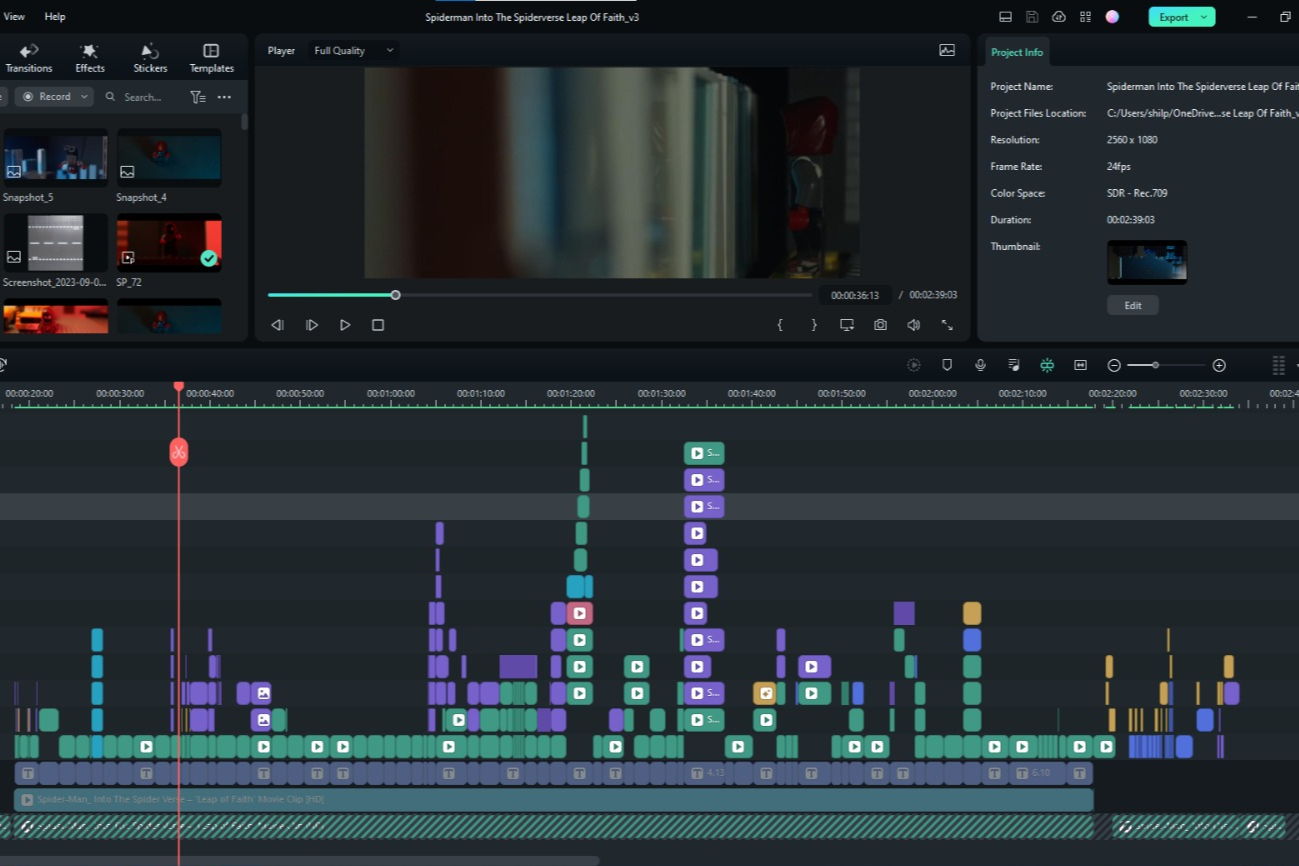
Task: Click the Edit thumbnail button
Action: coord(1132,305)
